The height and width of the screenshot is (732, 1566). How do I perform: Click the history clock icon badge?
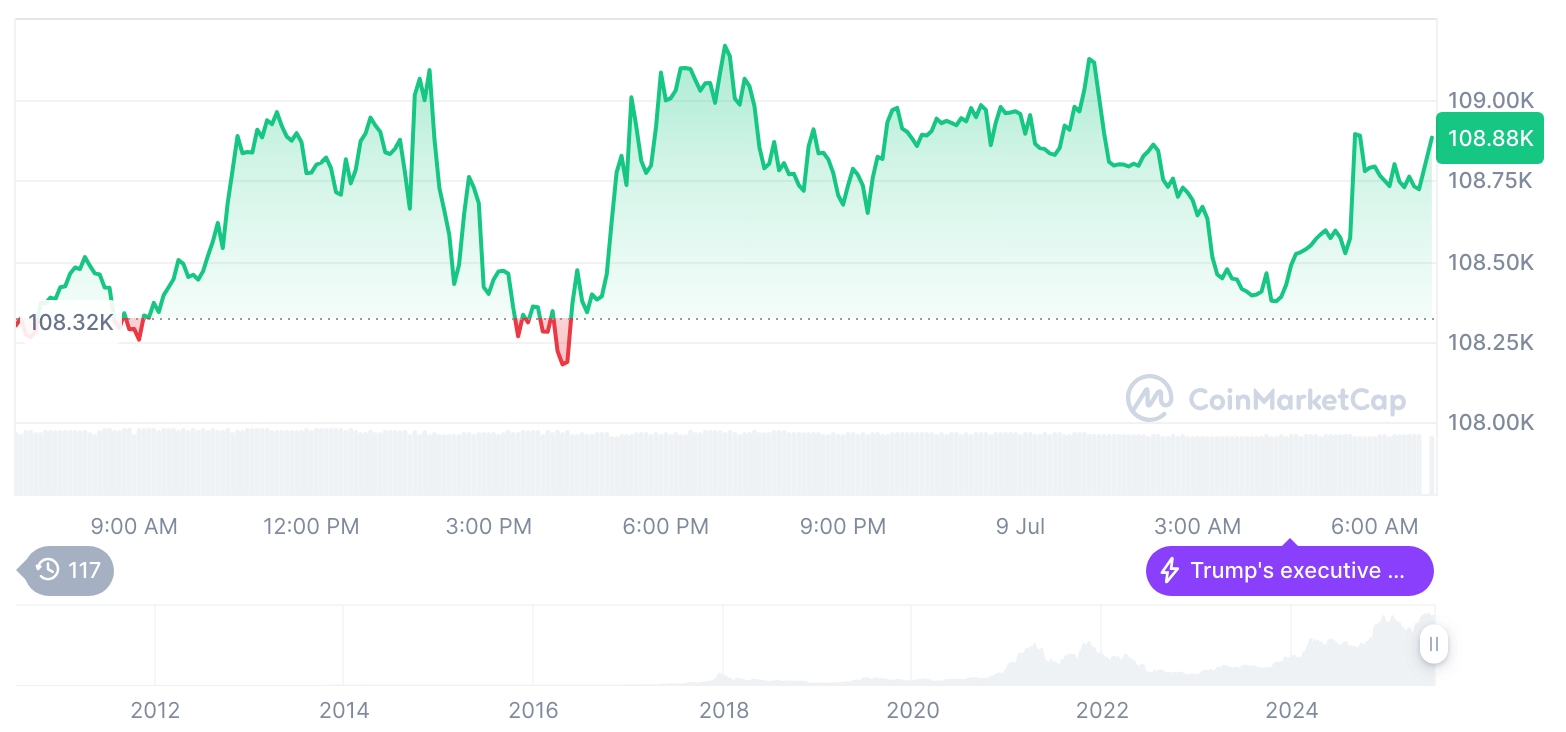(x=48, y=571)
